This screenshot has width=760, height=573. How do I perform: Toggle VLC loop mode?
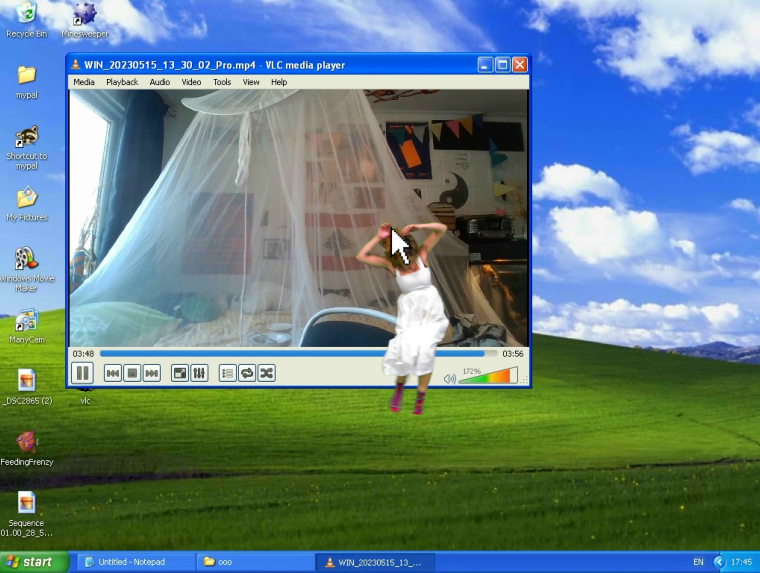(247, 373)
